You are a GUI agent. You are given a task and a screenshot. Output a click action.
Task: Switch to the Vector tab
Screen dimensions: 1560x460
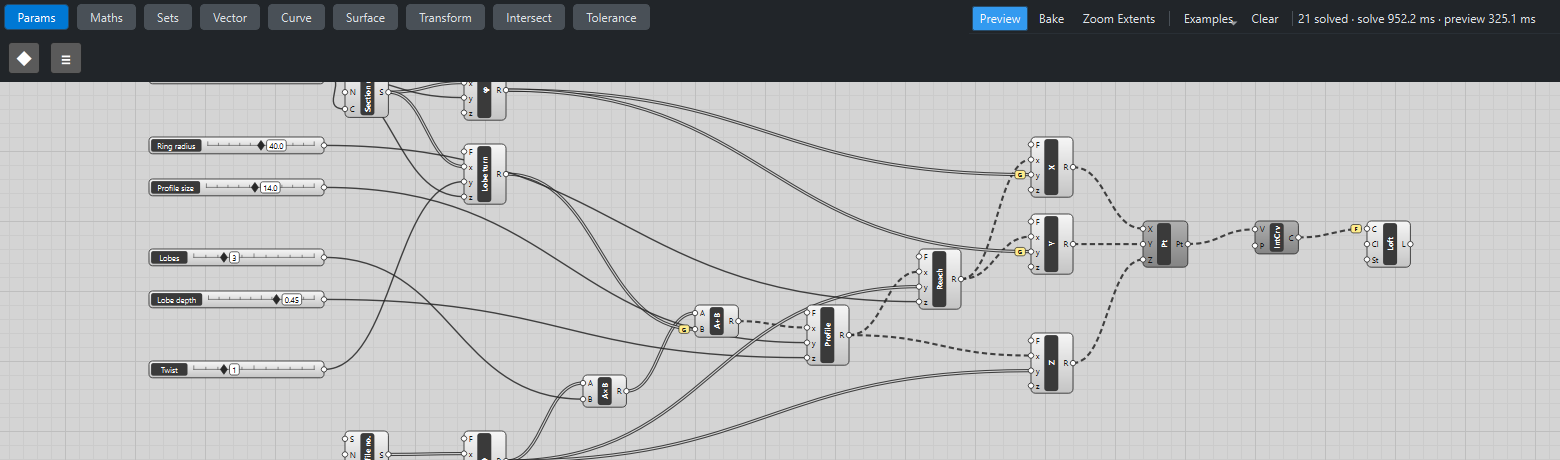pyautogui.click(x=230, y=18)
